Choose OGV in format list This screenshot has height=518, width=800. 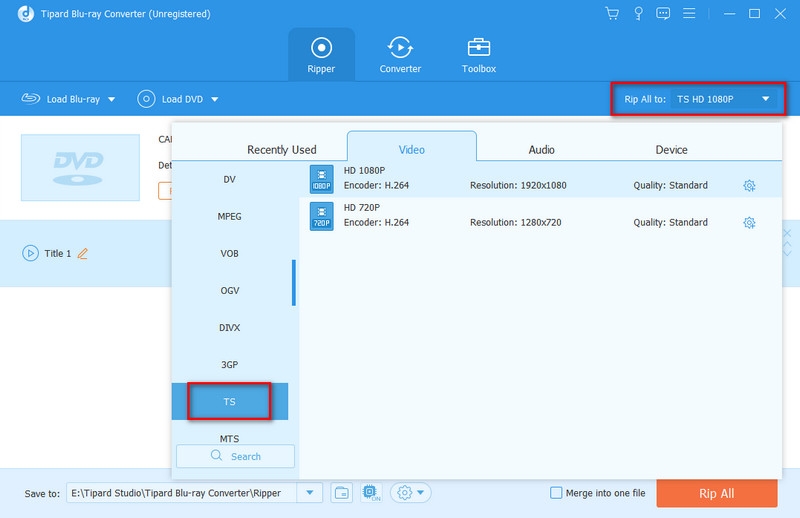[x=230, y=290]
